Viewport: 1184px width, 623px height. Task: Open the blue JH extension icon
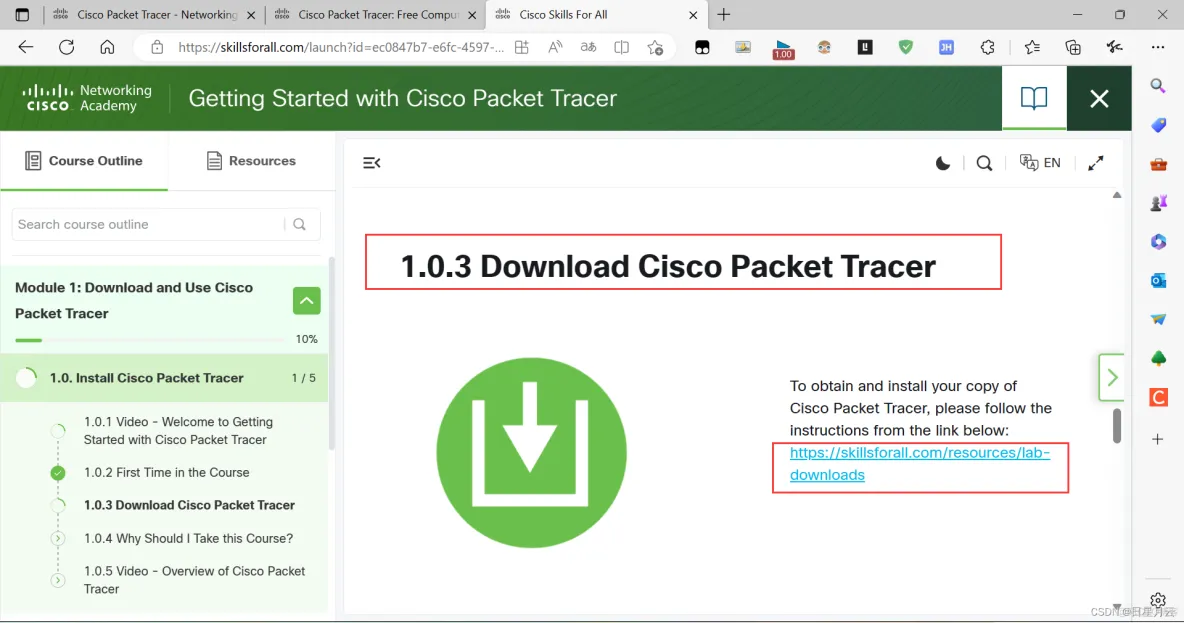click(x=946, y=47)
